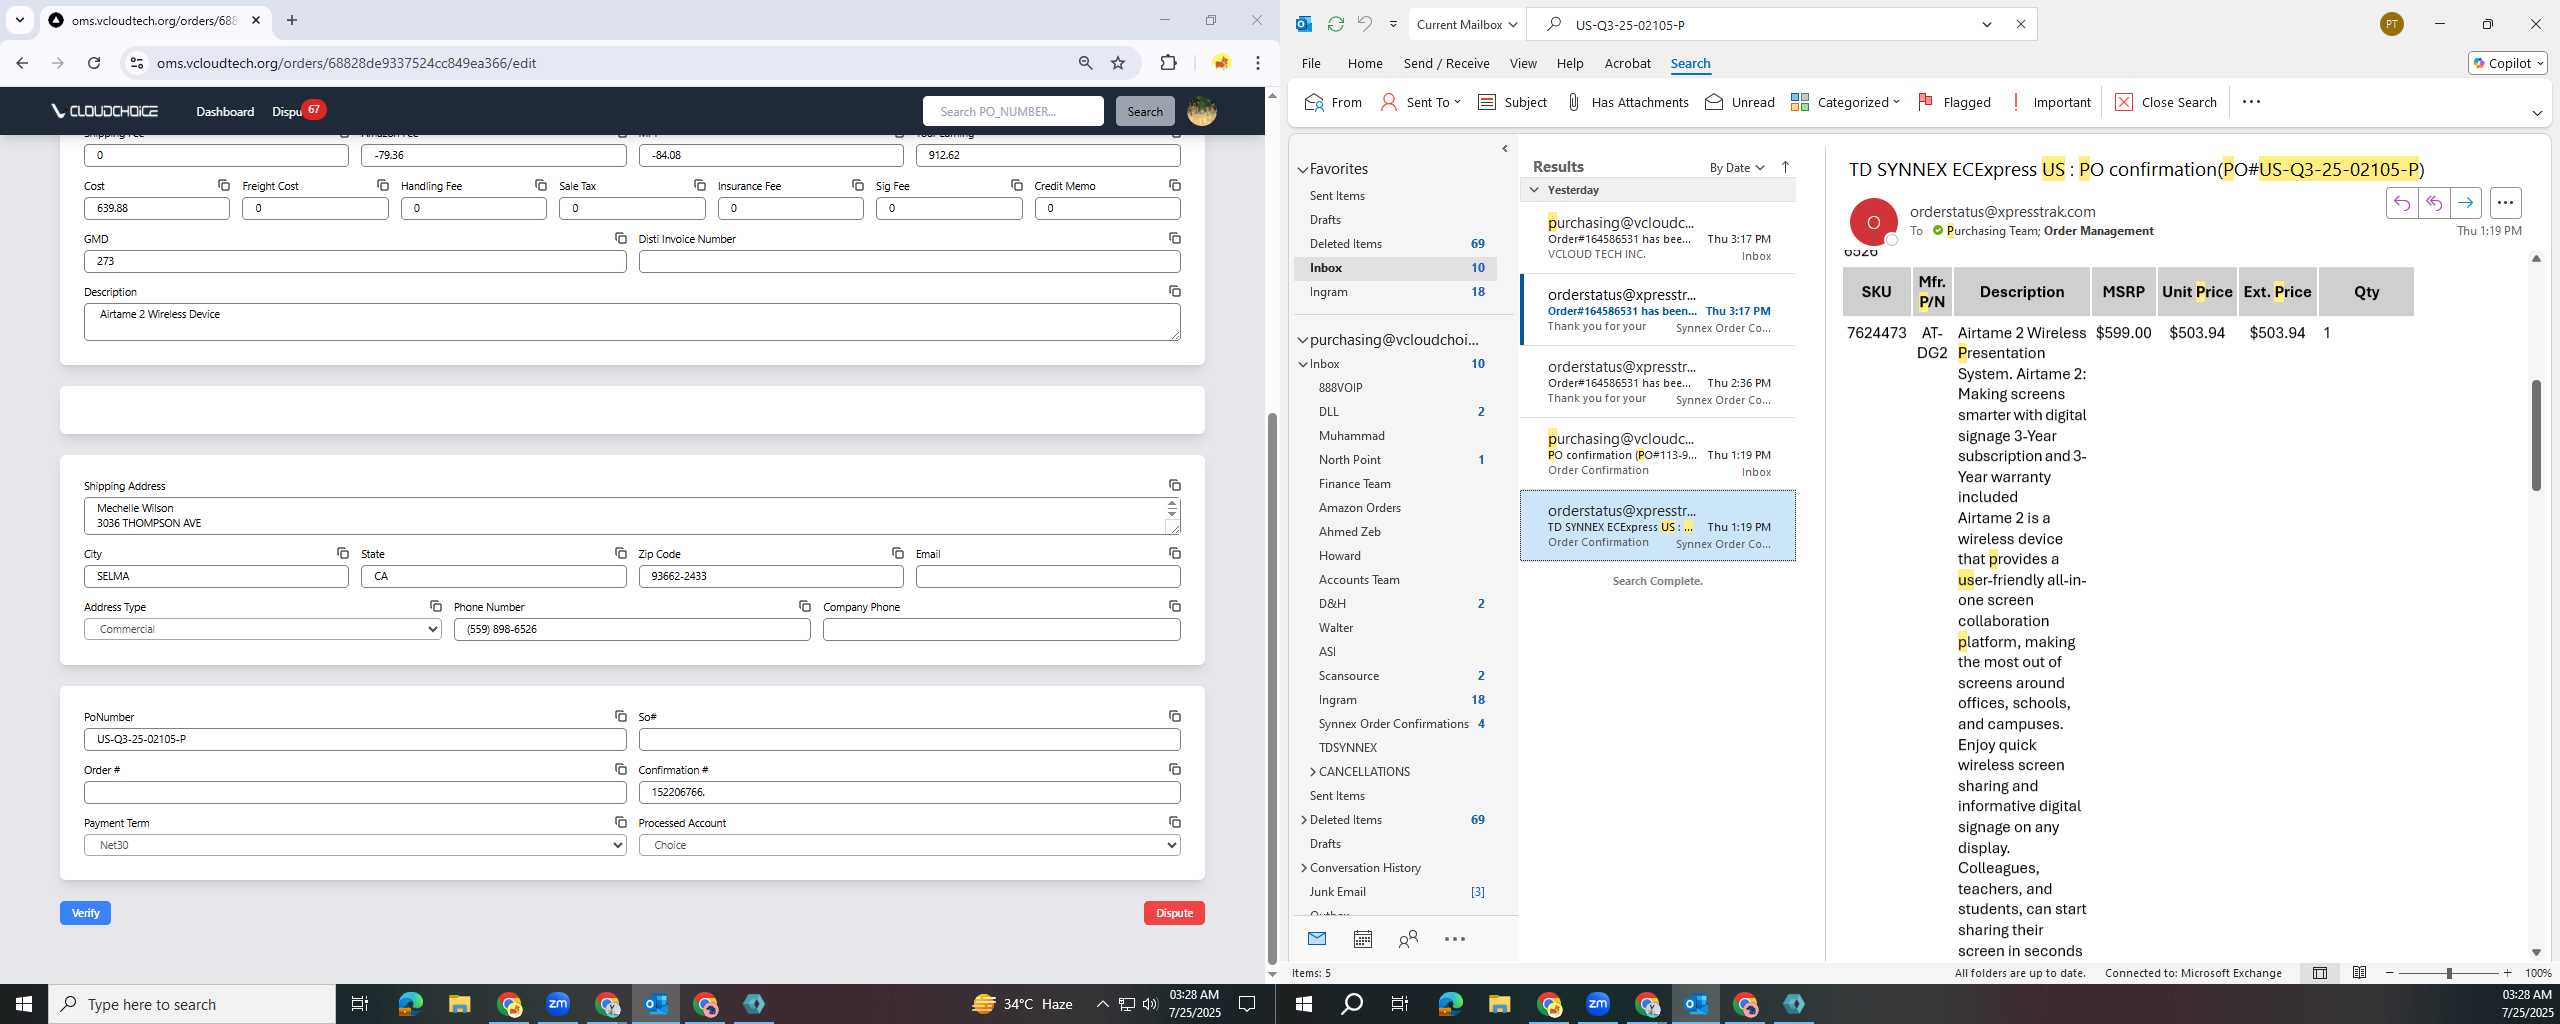2560x1024 pixels.
Task: Copy the Credit Memo field value
Action: 1175,185
